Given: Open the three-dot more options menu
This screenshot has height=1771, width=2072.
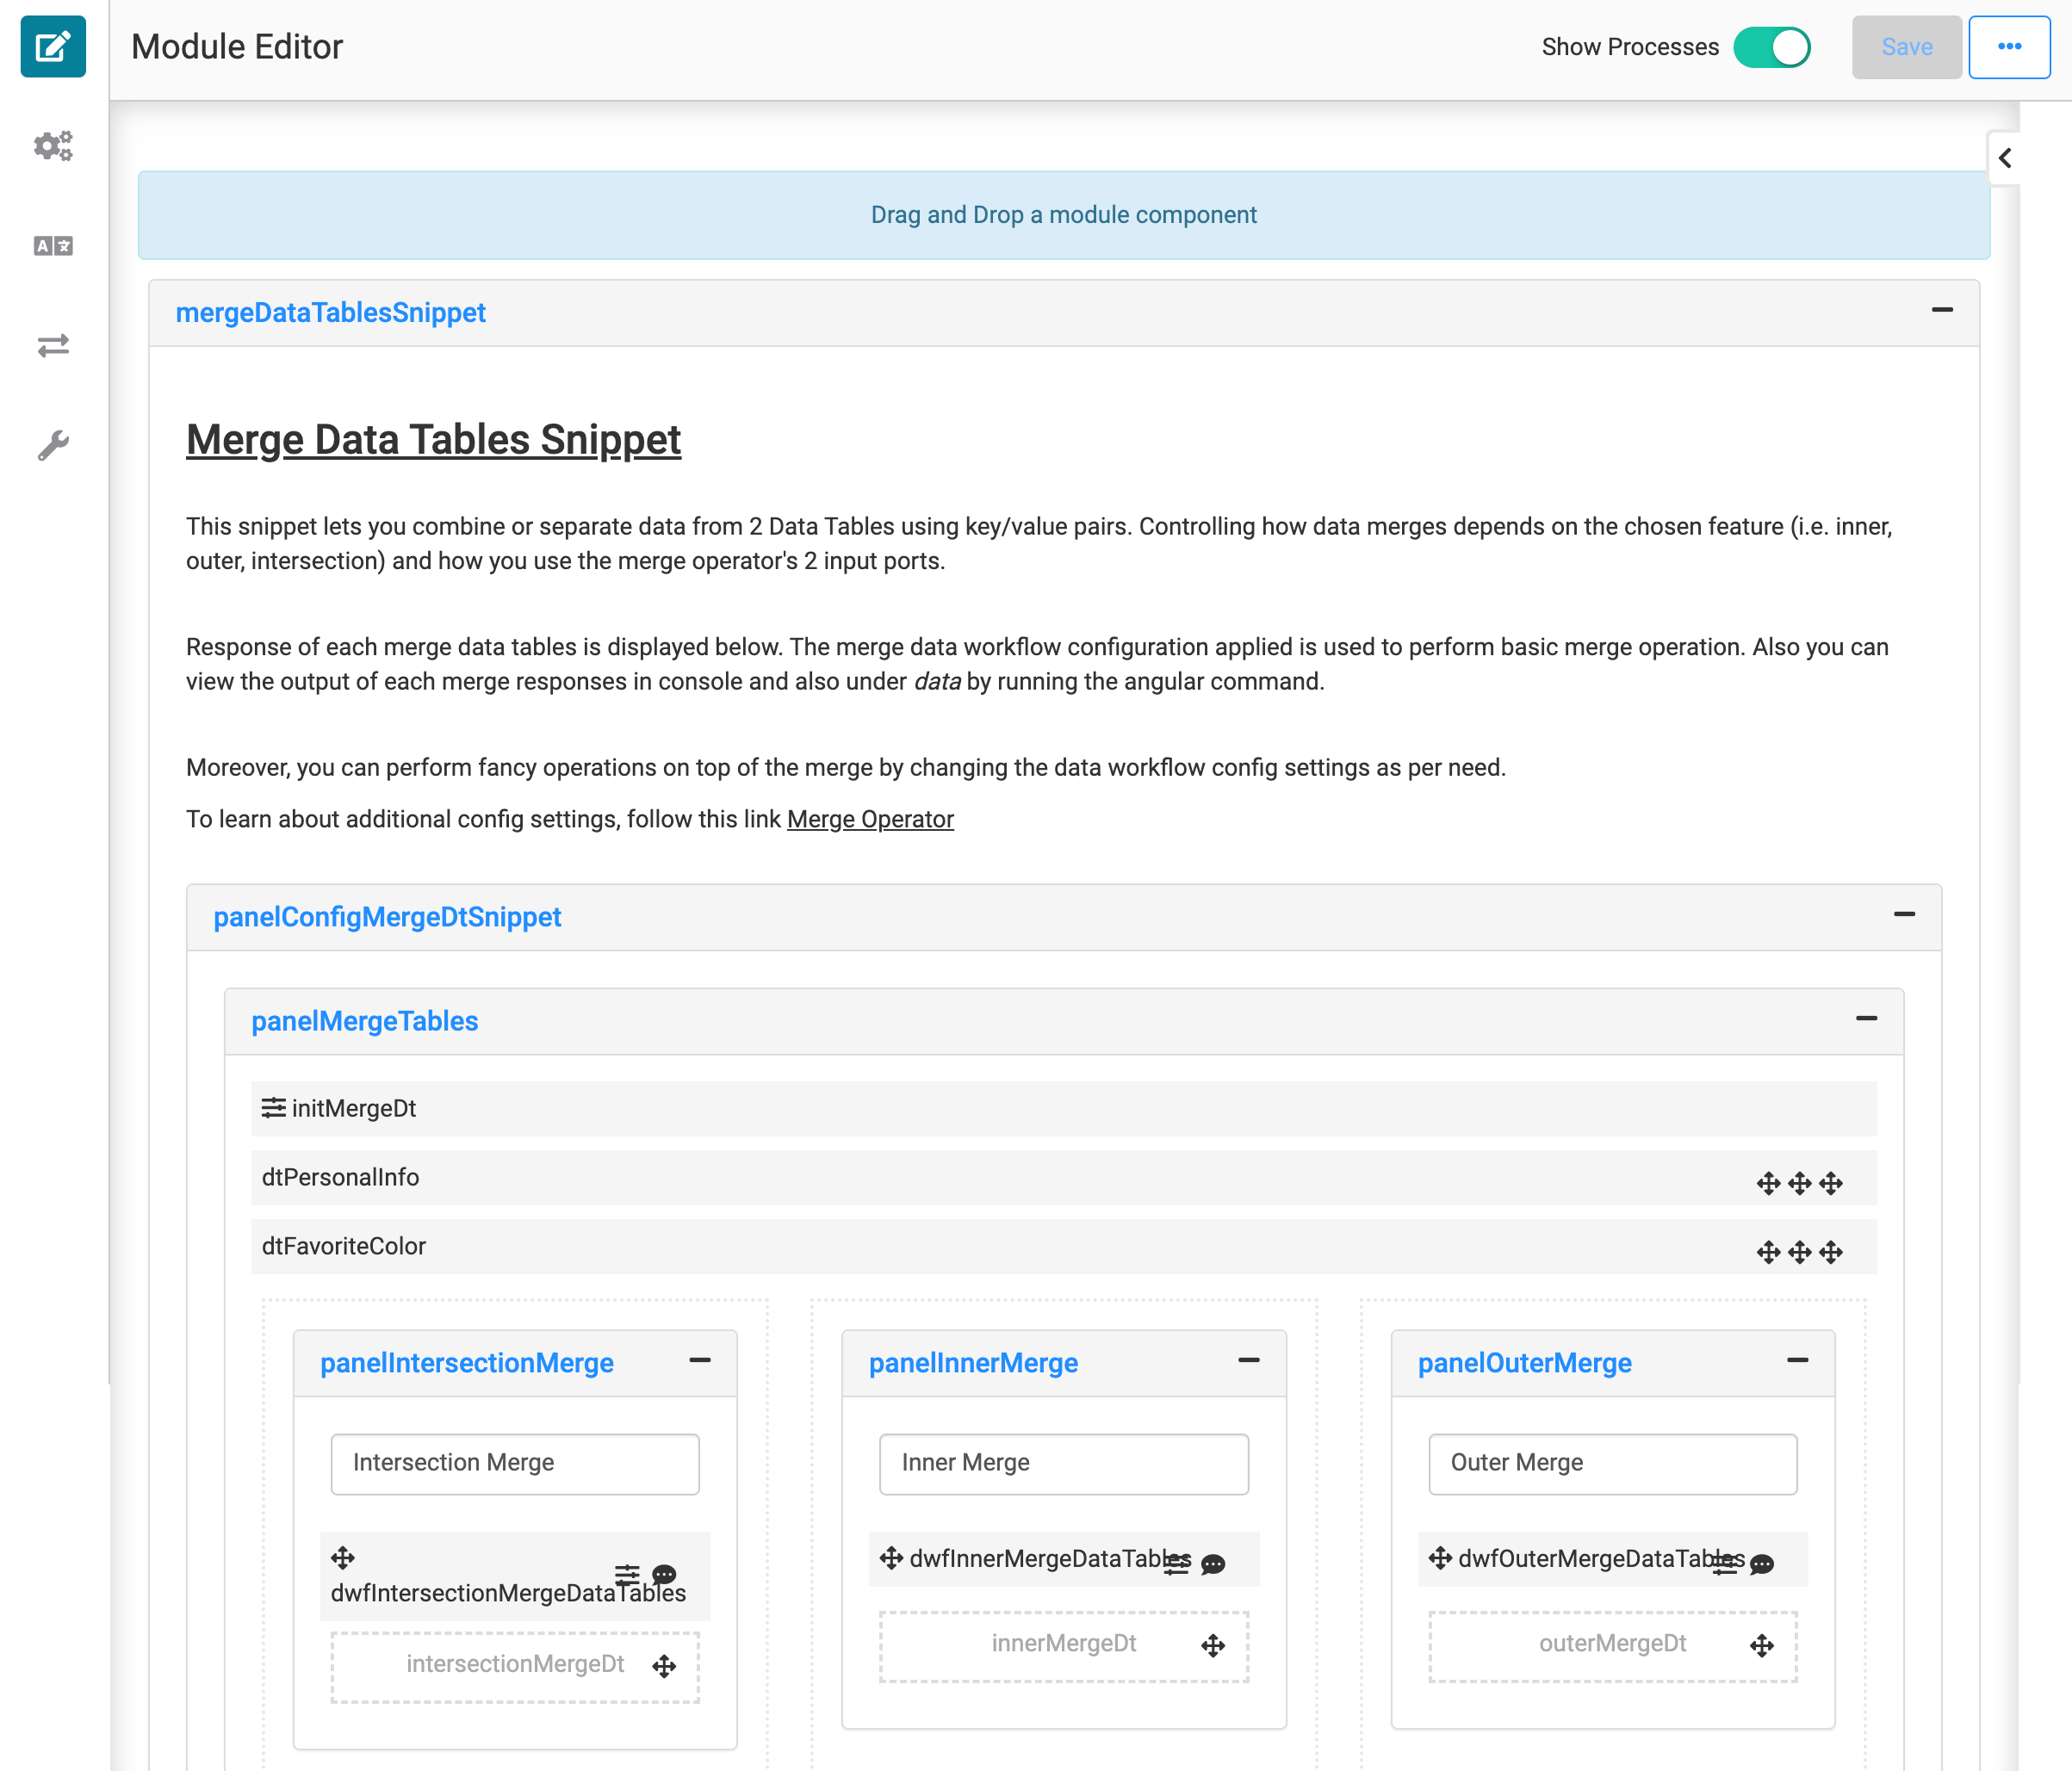Looking at the screenshot, I should (x=2009, y=47).
